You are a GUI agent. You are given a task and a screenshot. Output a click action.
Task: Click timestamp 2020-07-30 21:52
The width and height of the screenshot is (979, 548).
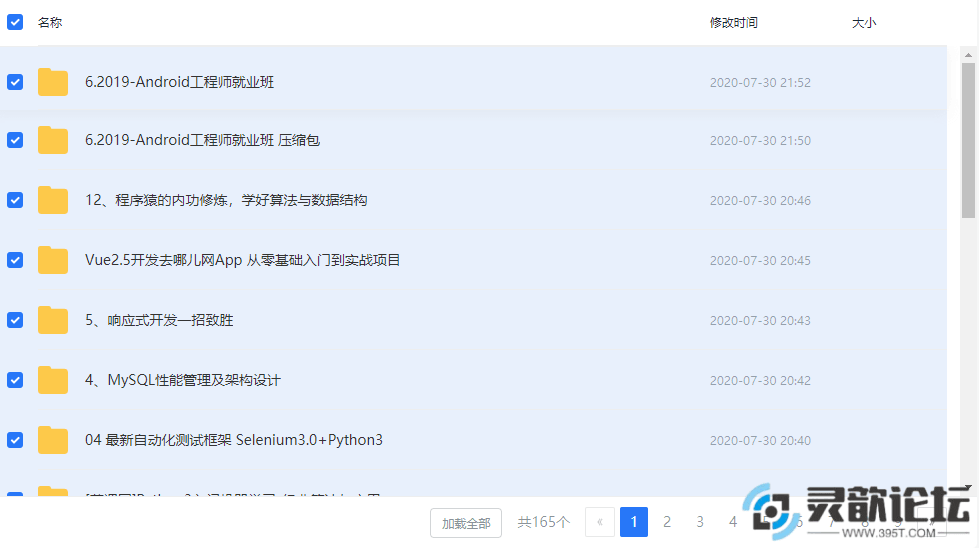760,82
